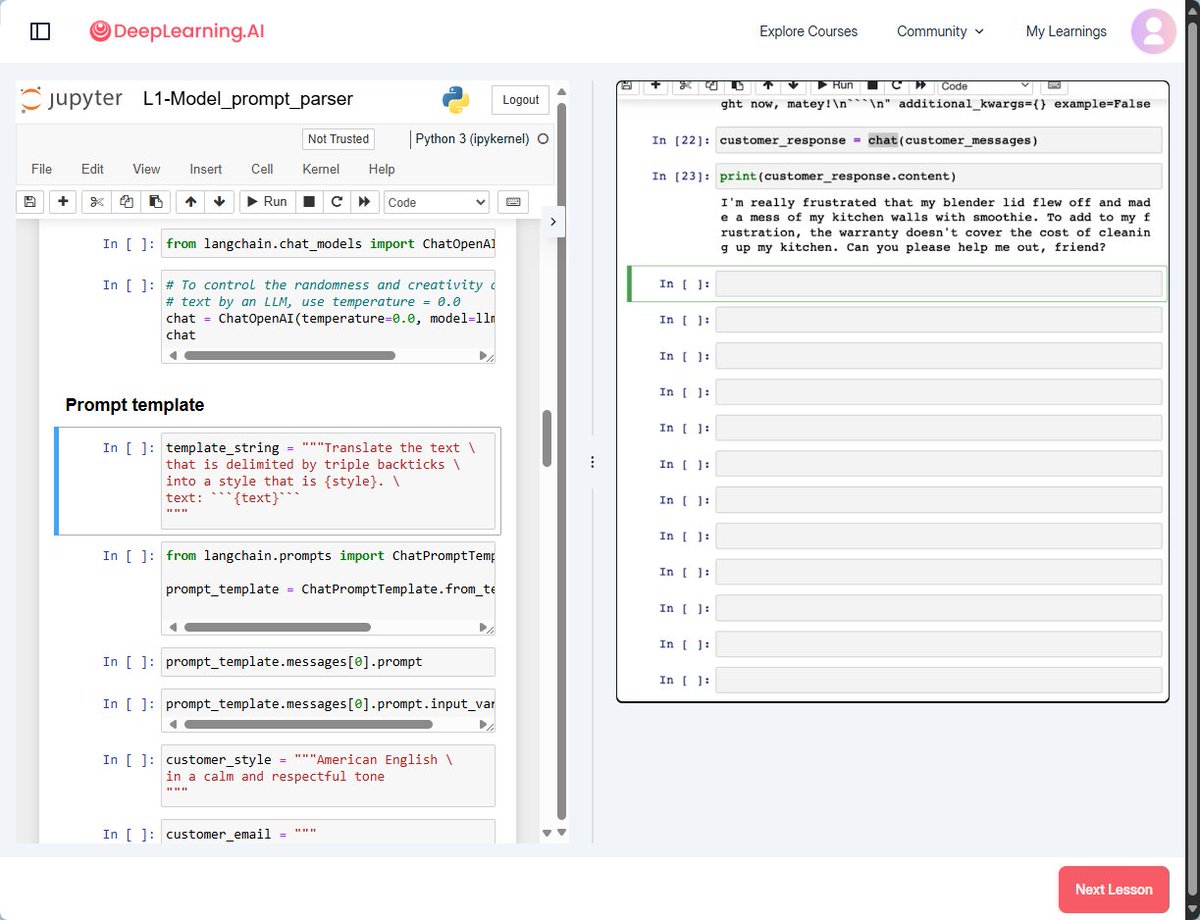The image size is (1200, 920).
Task: Click the prompt_template.messages[0].prompt cell
Action: coord(328,662)
